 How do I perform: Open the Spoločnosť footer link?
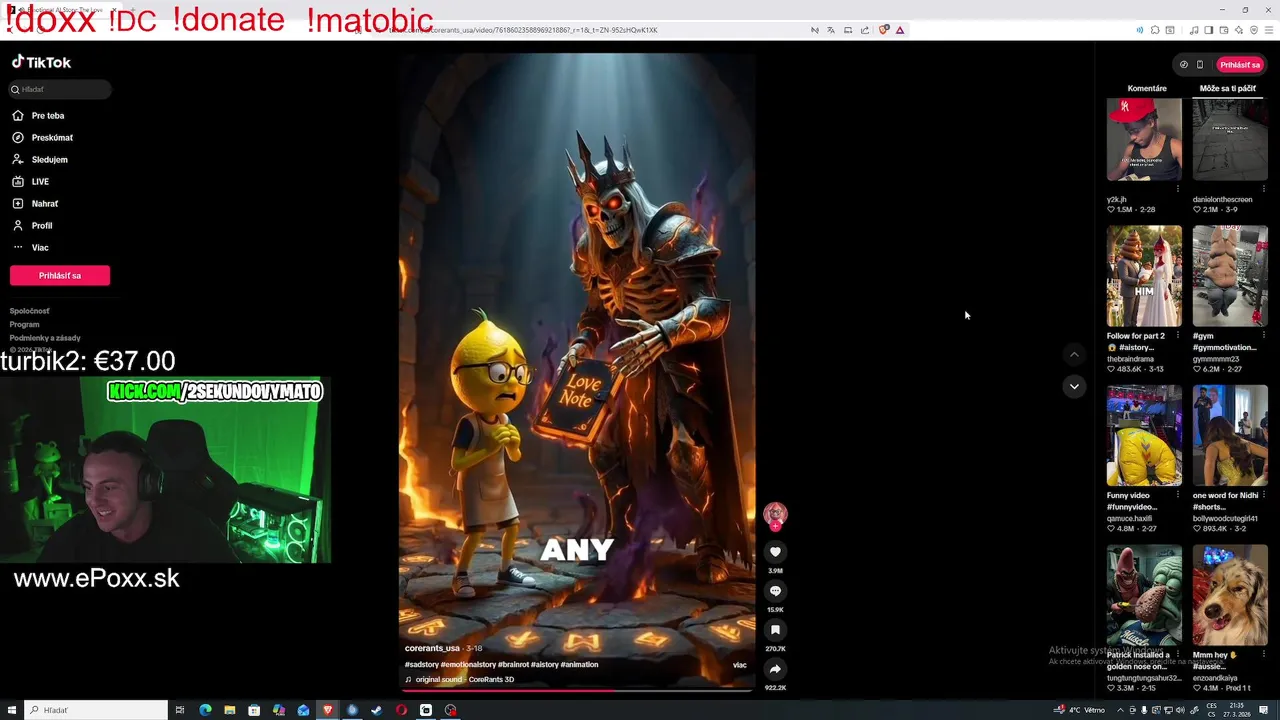(29, 311)
